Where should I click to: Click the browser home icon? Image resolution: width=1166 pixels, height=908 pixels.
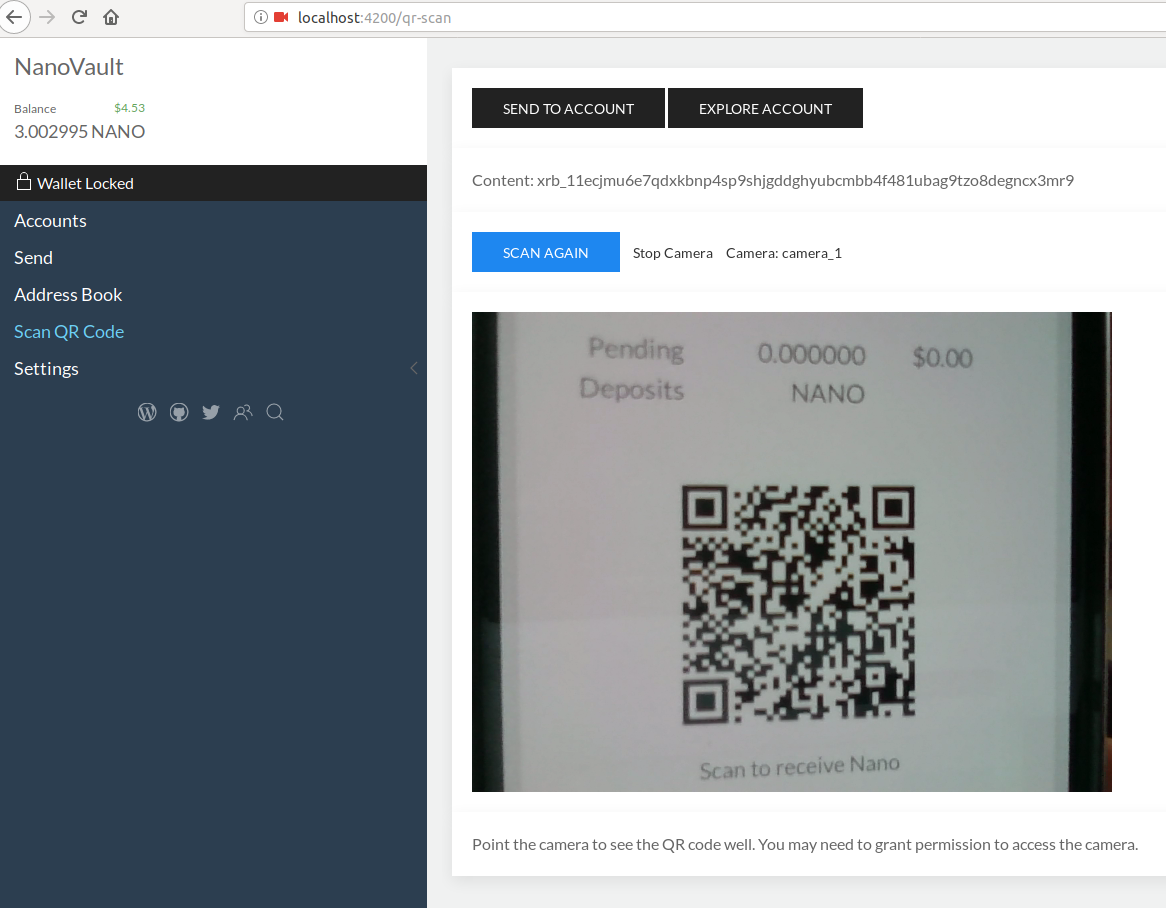(110, 17)
